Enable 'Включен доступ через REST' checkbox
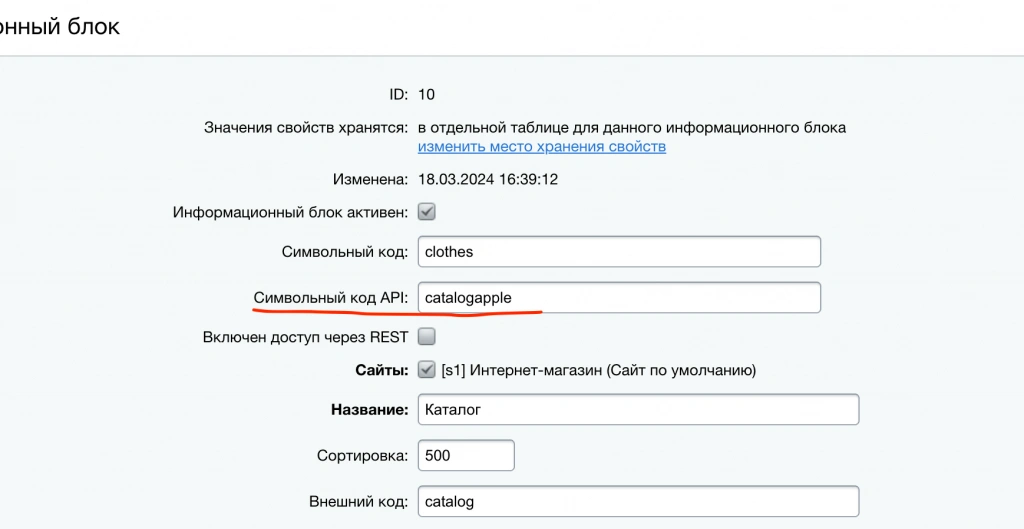This screenshot has width=1024, height=529. [426, 337]
